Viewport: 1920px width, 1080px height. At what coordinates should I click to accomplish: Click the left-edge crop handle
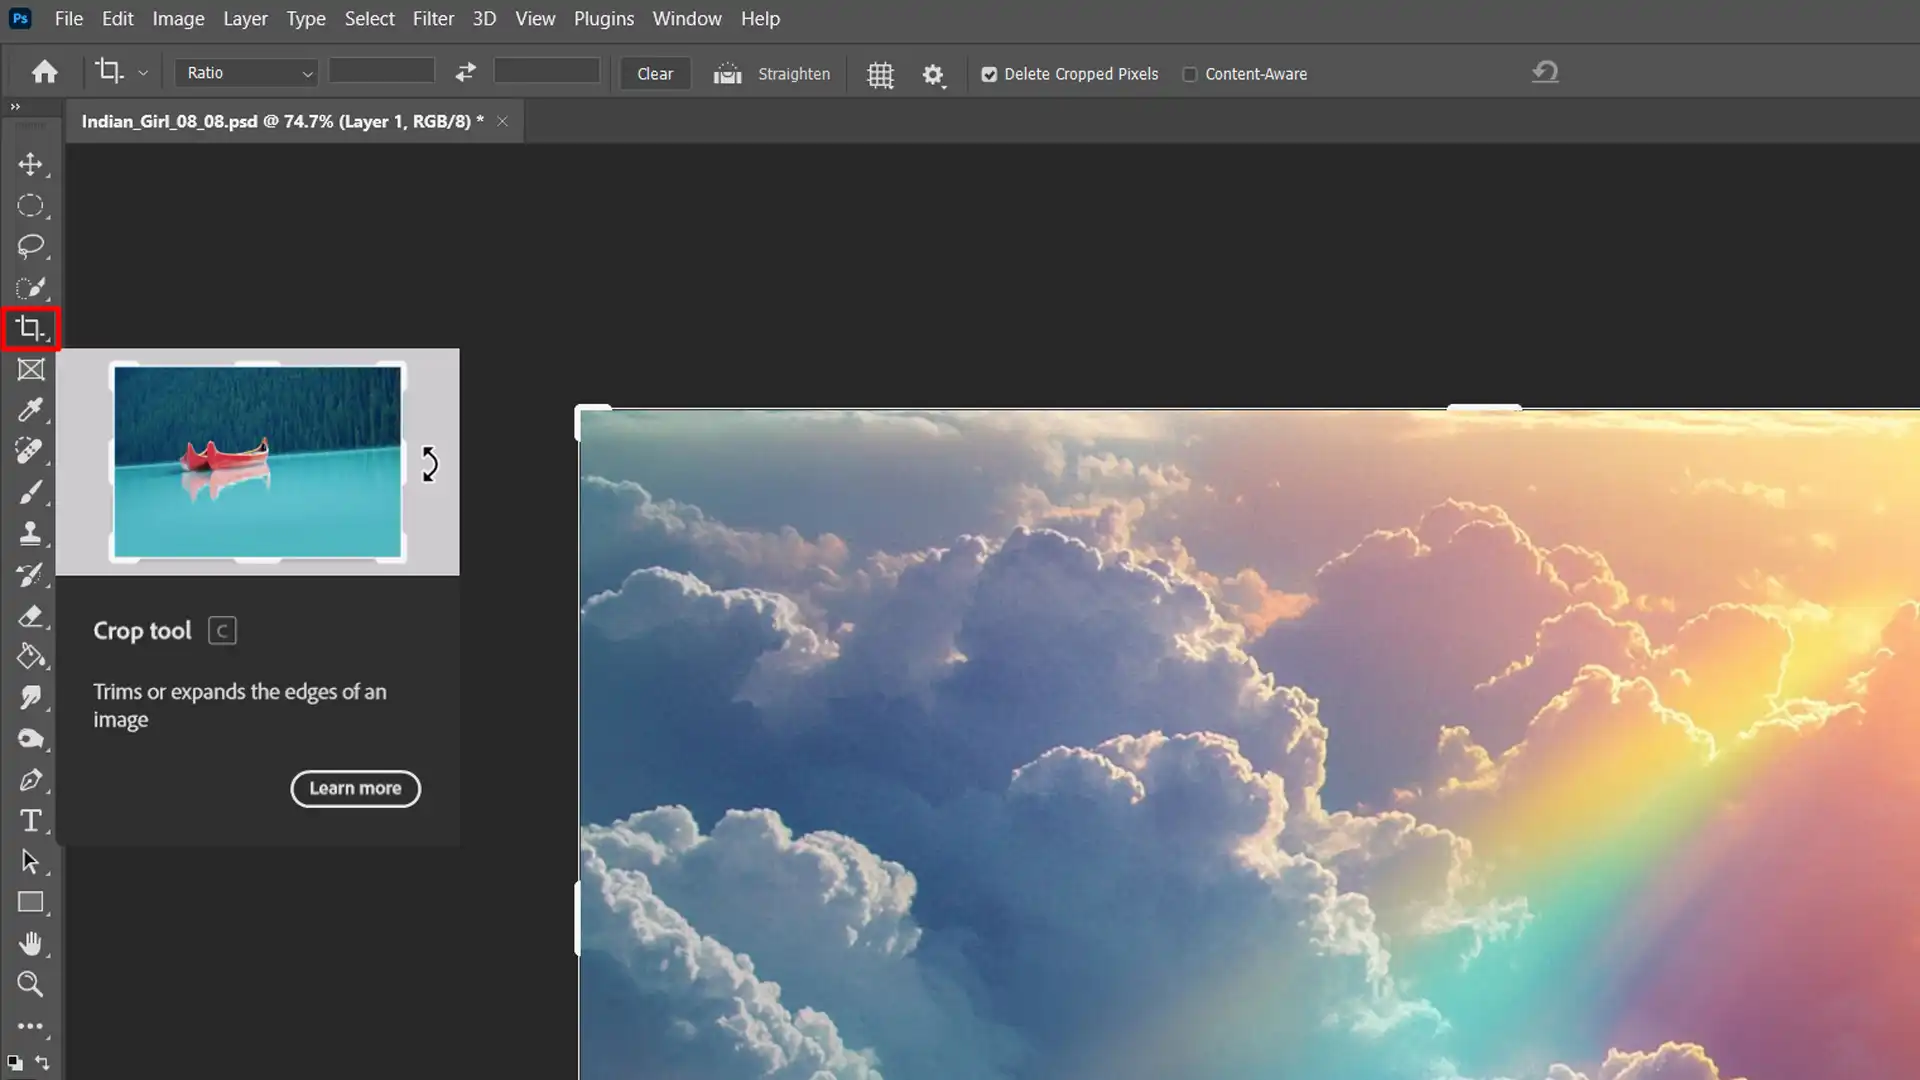(x=577, y=918)
